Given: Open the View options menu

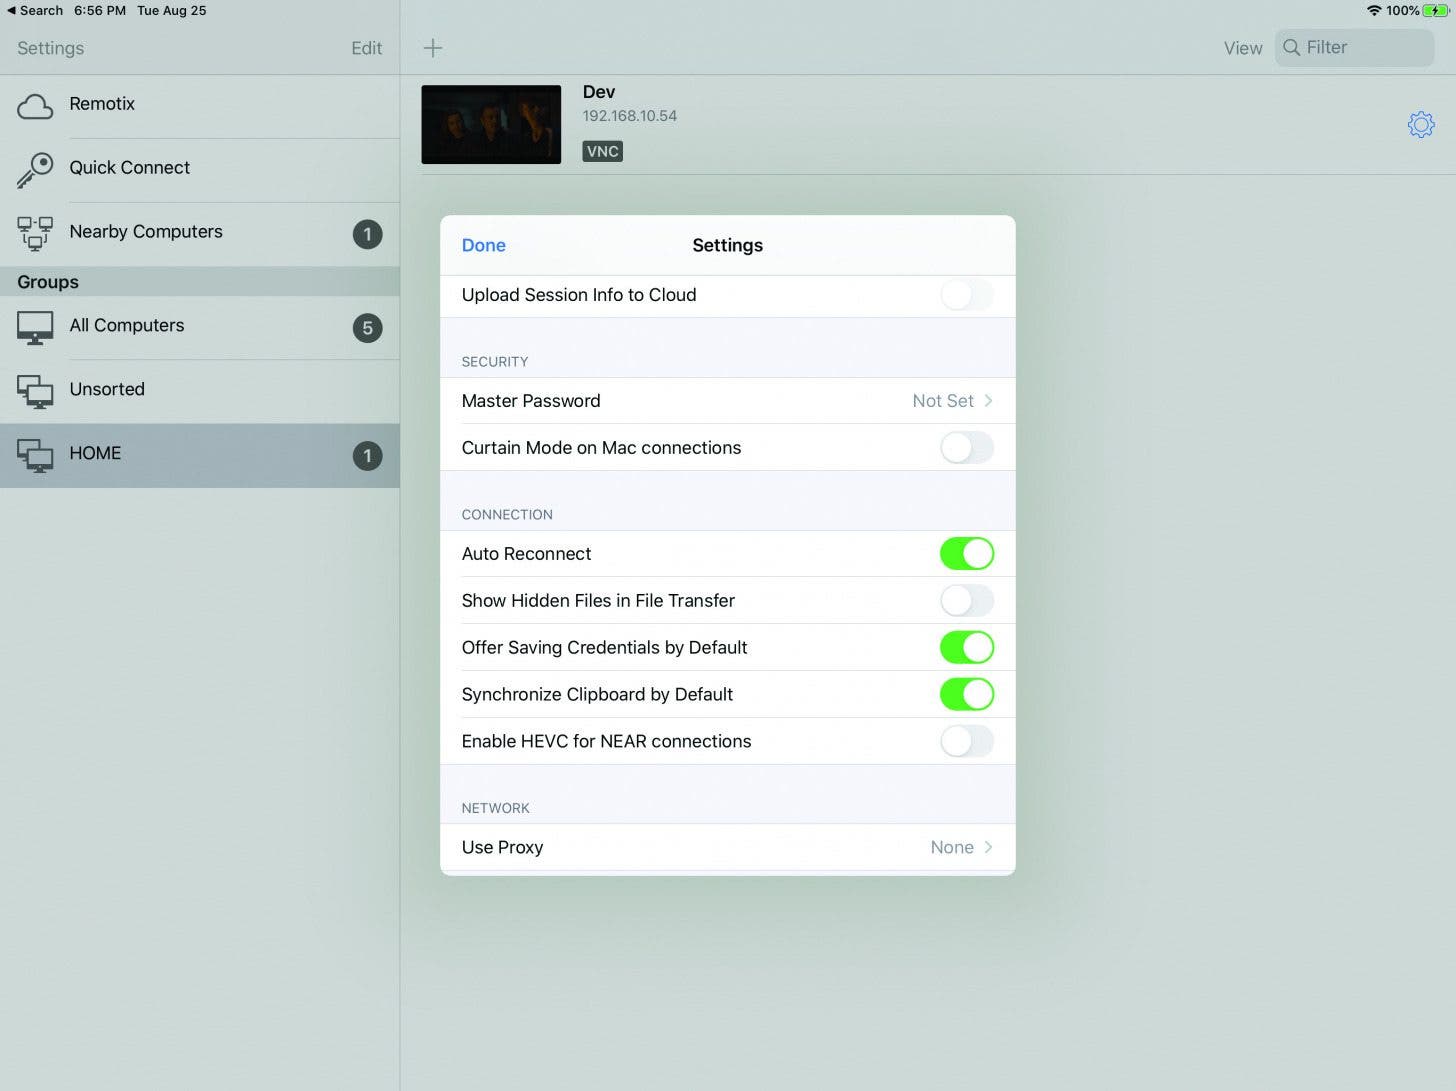Looking at the screenshot, I should 1242,48.
